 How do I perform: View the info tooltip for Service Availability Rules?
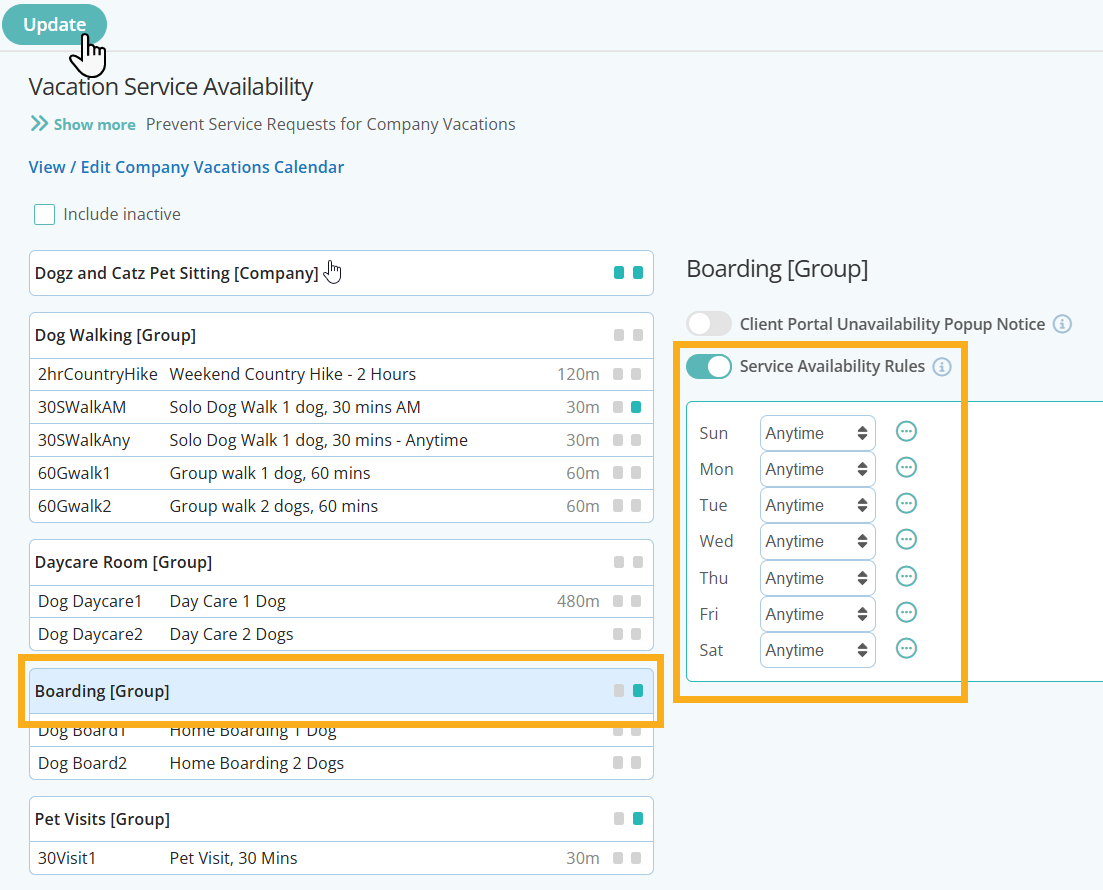pos(941,366)
